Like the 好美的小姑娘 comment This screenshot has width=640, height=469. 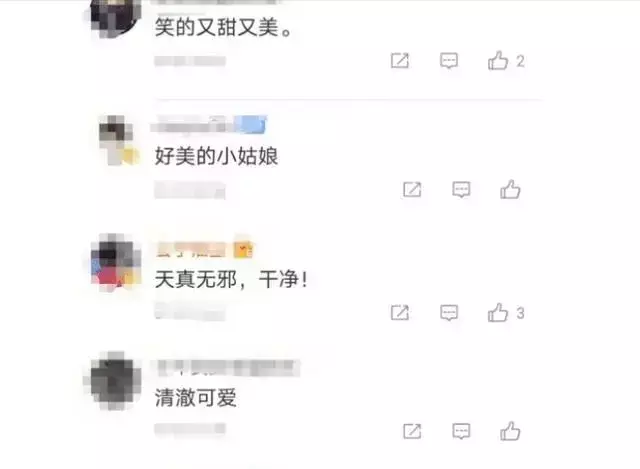point(510,189)
